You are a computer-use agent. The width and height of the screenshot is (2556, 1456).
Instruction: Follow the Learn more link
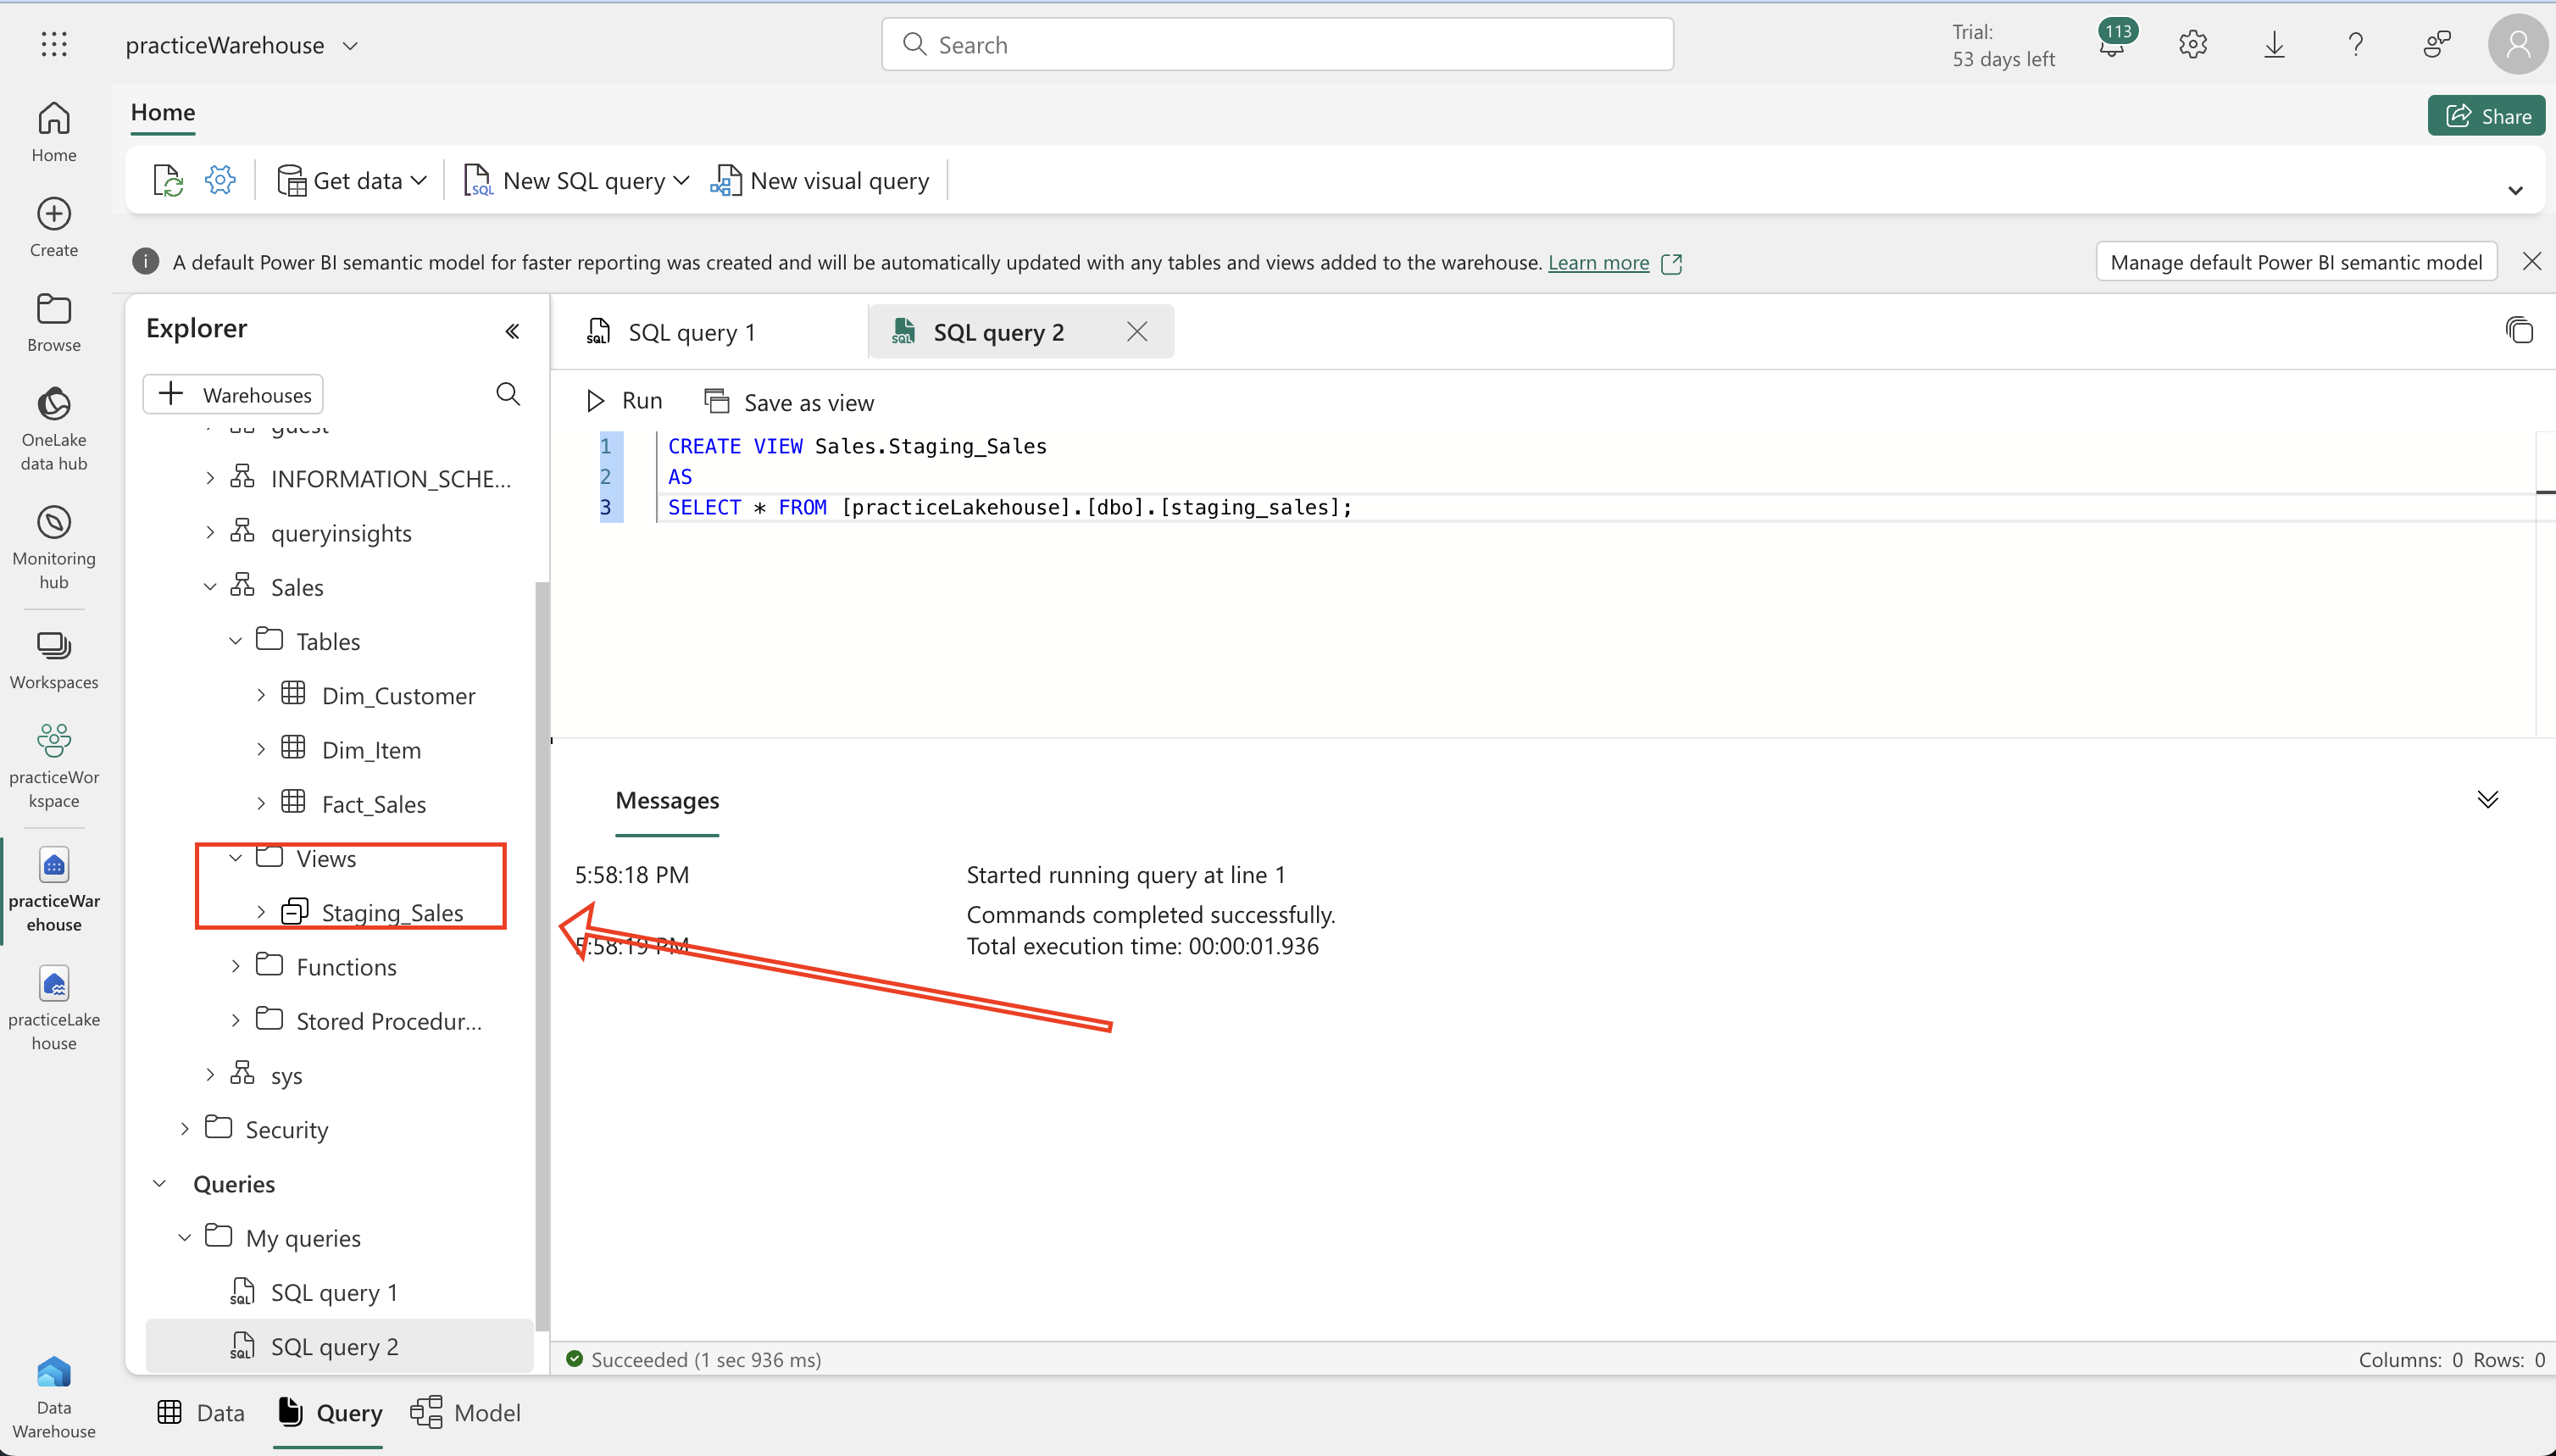pos(1598,262)
